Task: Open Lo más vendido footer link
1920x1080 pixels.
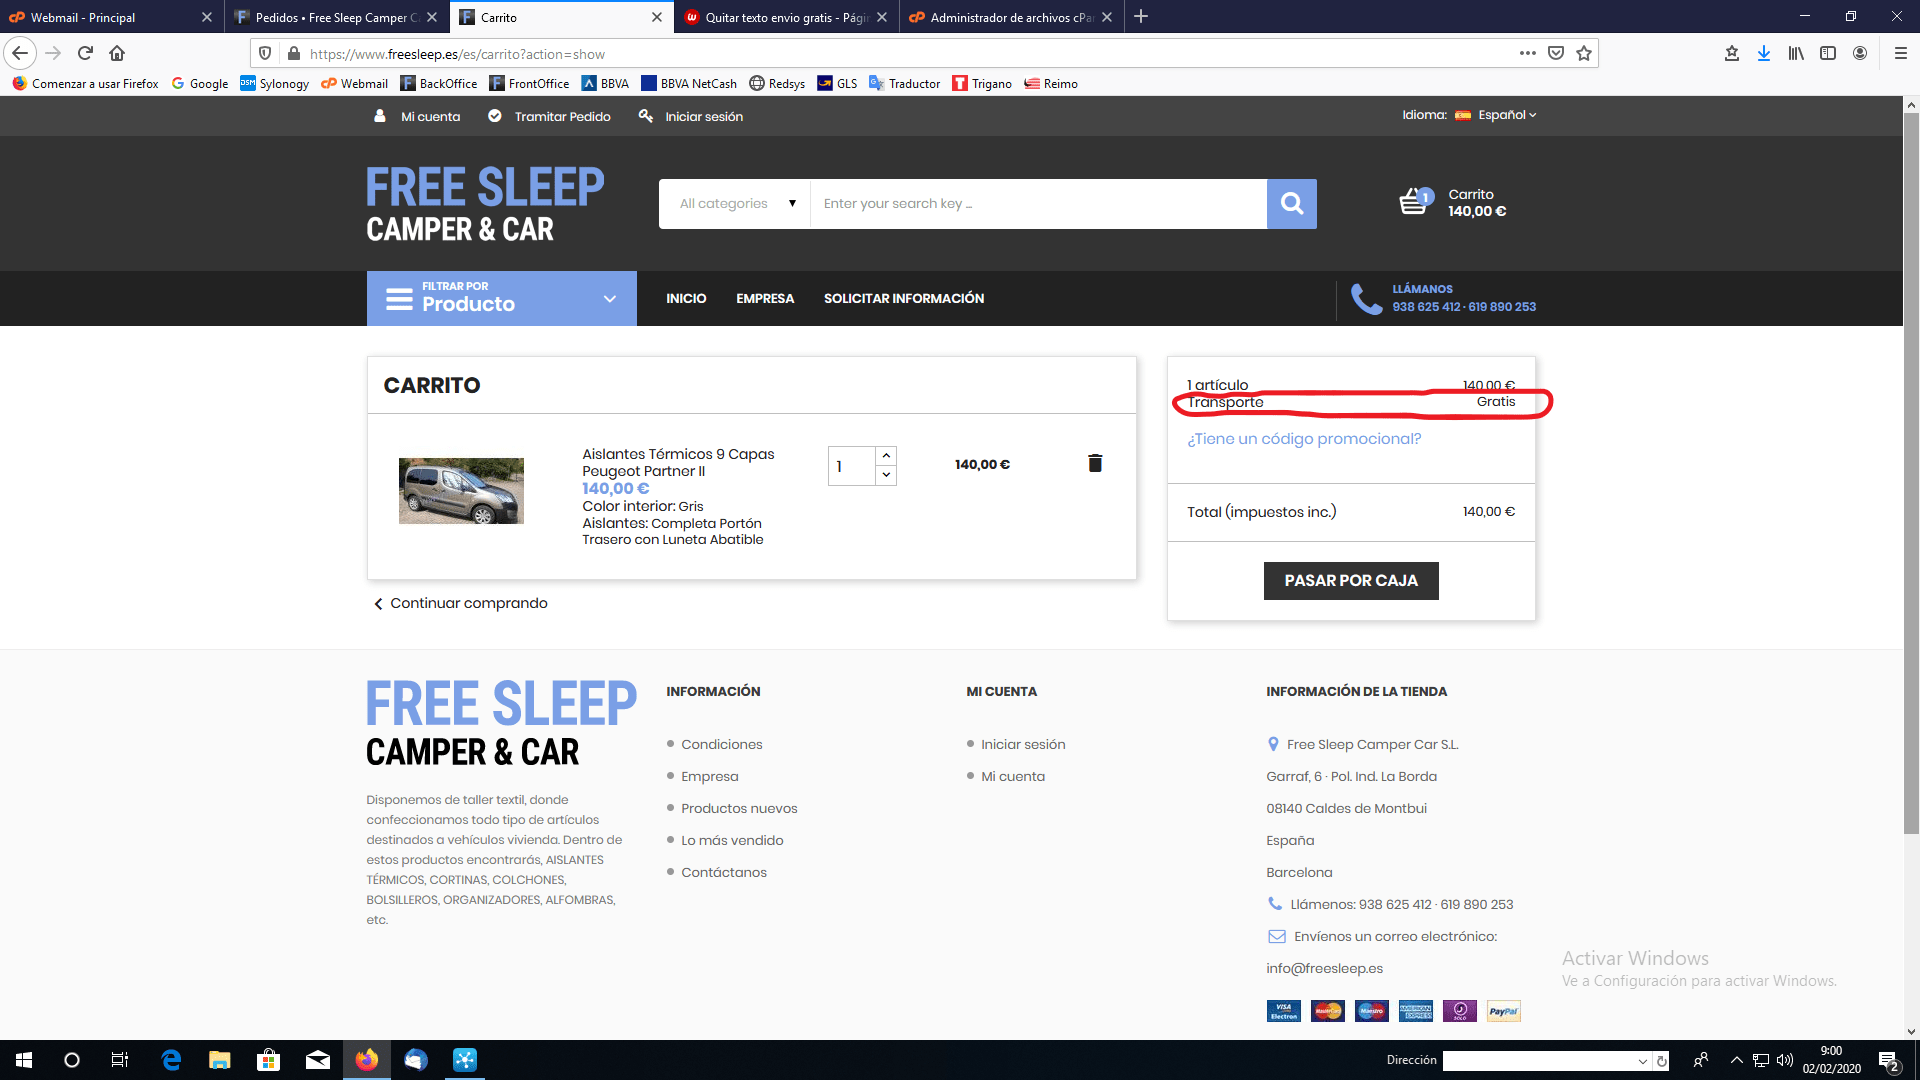Action: click(x=732, y=840)
